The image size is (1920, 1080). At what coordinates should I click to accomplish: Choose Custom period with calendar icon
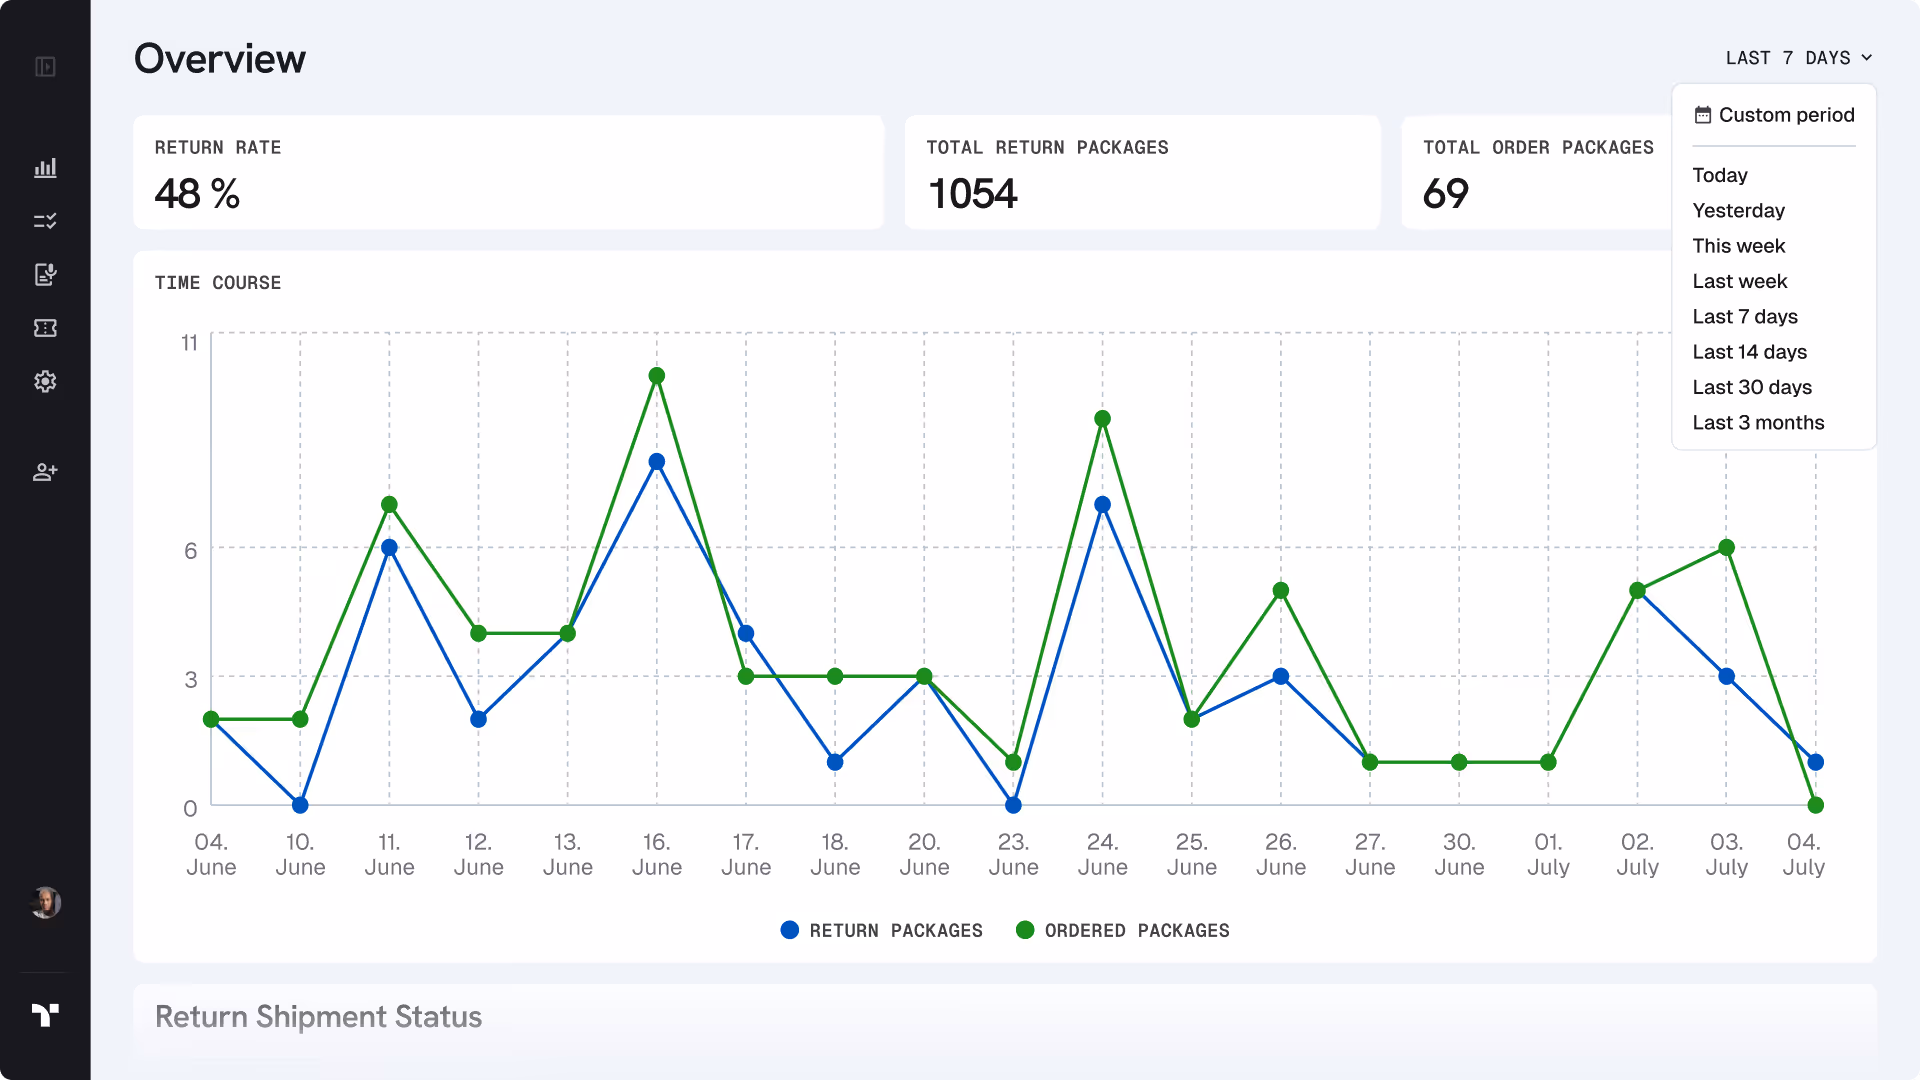pos(1774,115)
